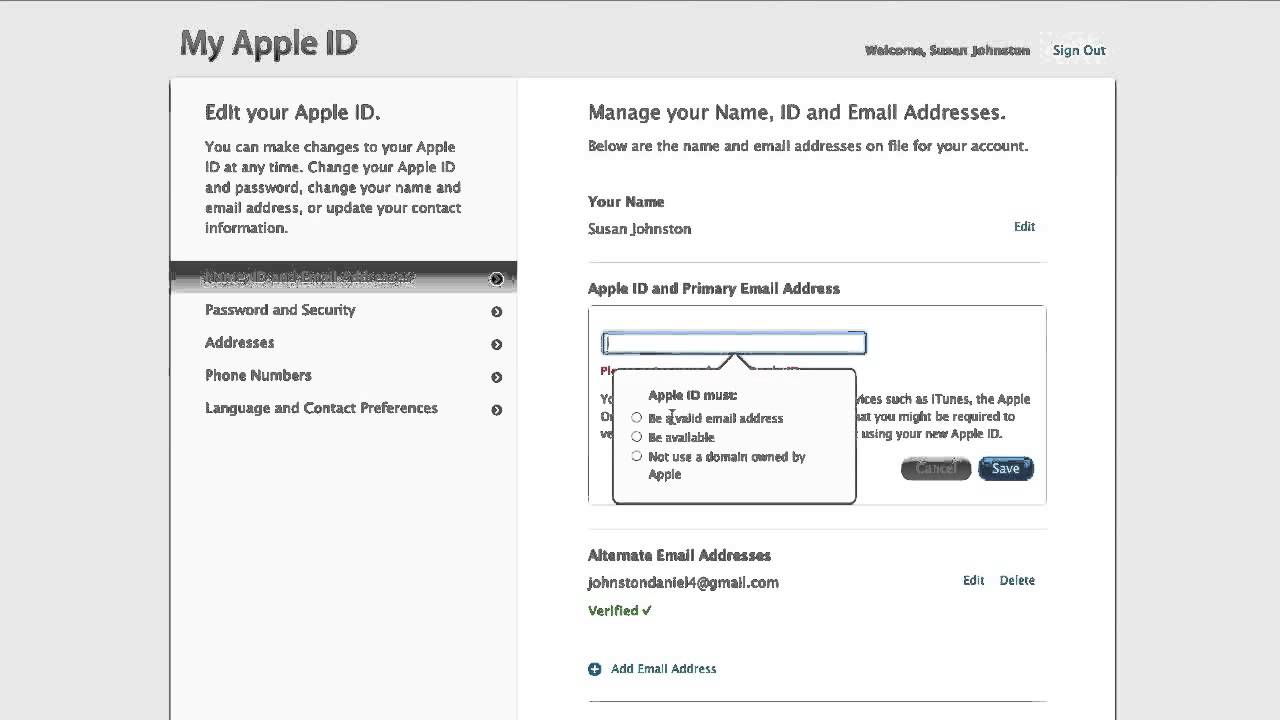
Task: Delete the alternate email address
Action: pyautogui.click(x=1017, y=580)
